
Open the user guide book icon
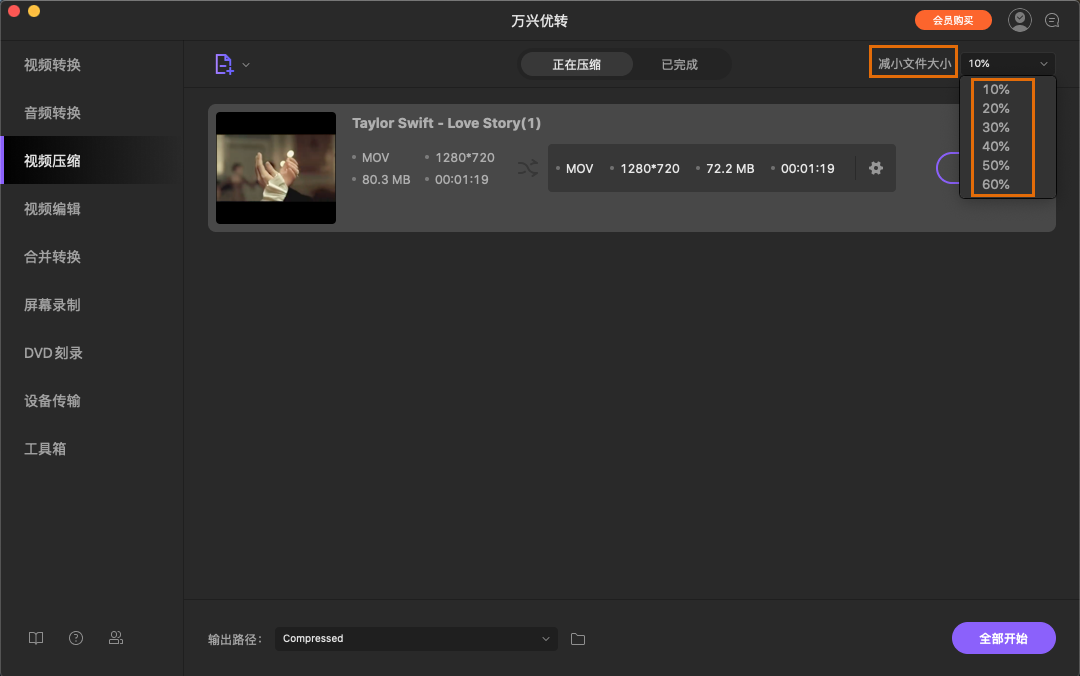point(36,638)
